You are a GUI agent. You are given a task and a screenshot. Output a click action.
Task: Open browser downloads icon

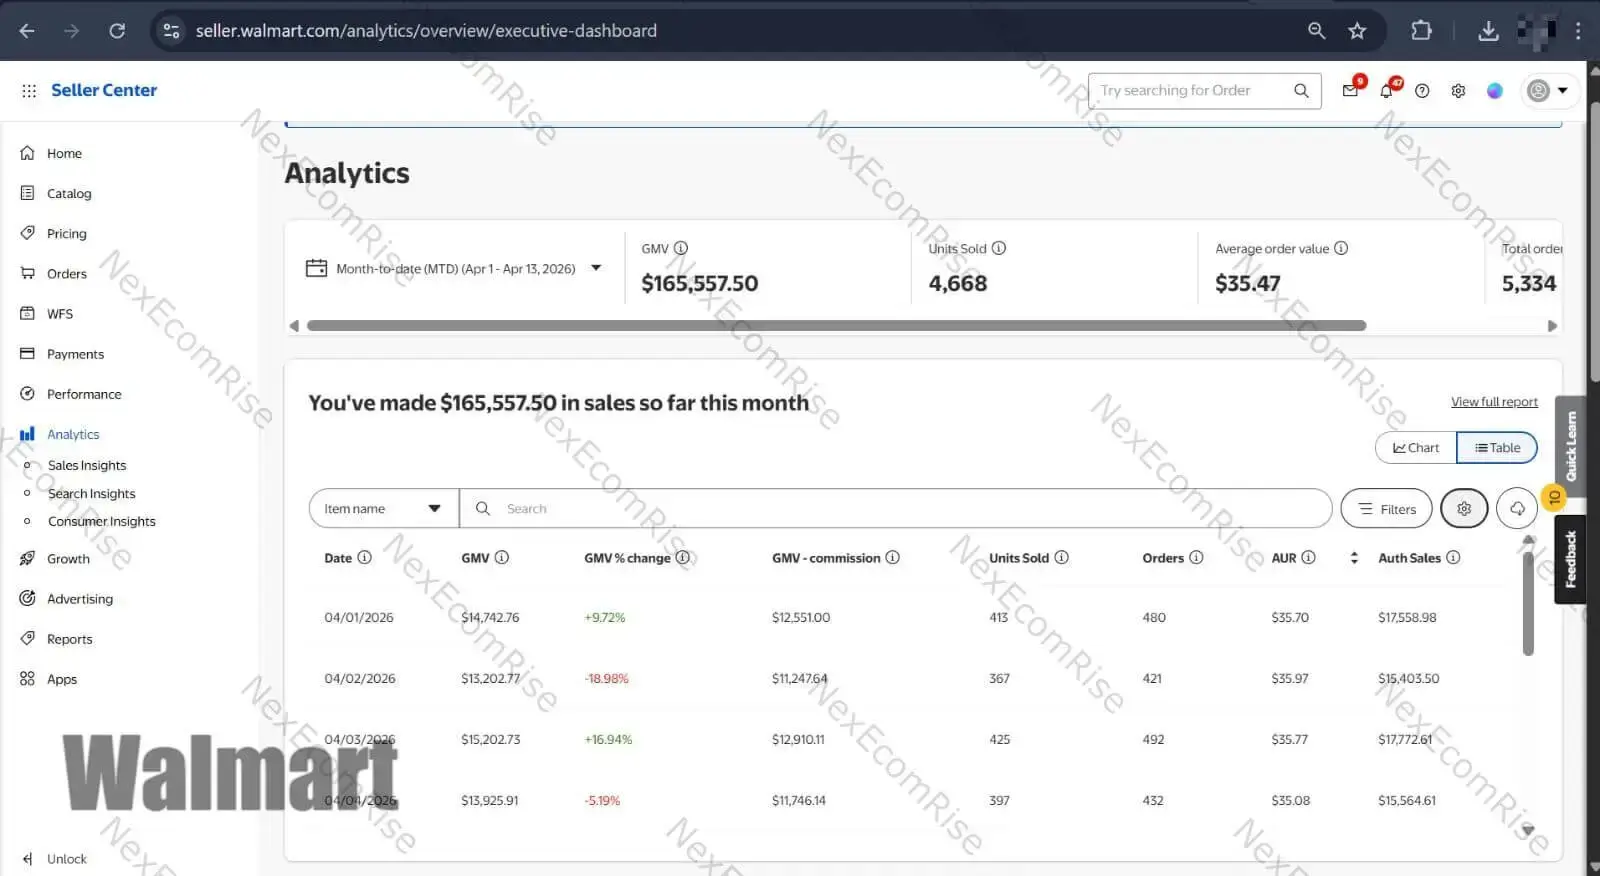1488,31
